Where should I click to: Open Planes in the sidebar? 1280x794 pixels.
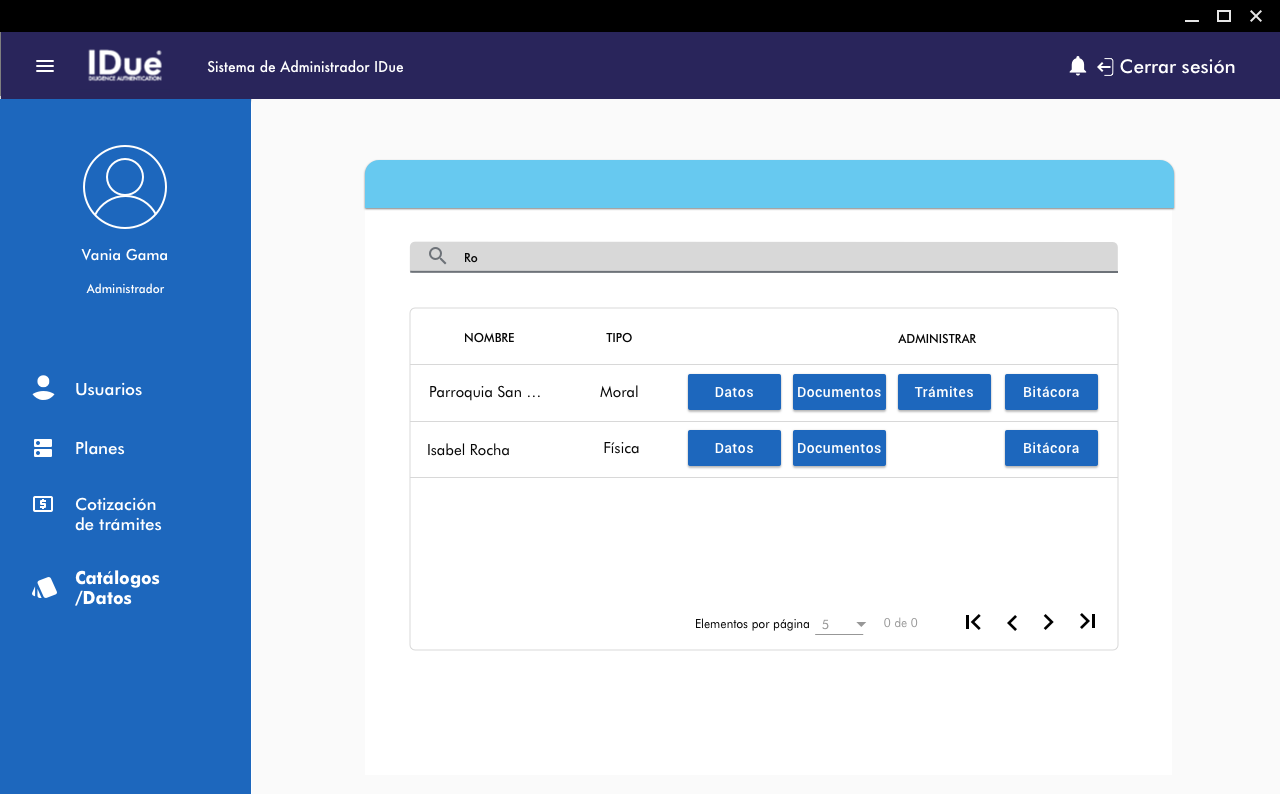click(x=99, y=448)
